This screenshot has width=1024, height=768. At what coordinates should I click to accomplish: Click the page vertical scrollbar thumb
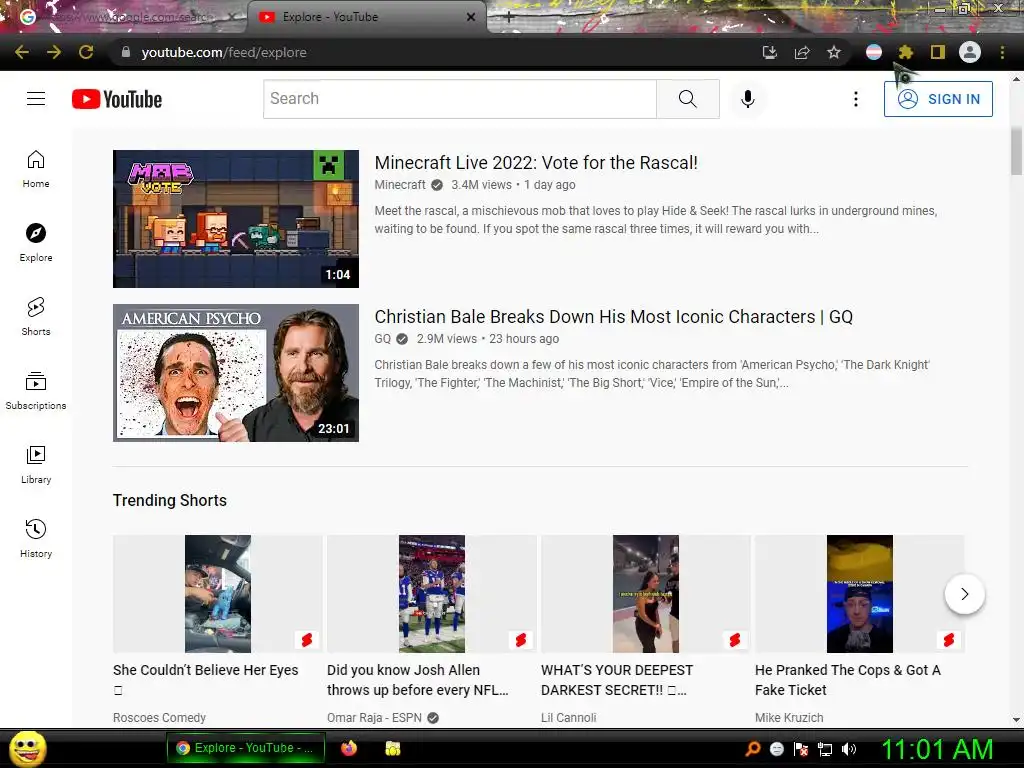(1016, 152)
